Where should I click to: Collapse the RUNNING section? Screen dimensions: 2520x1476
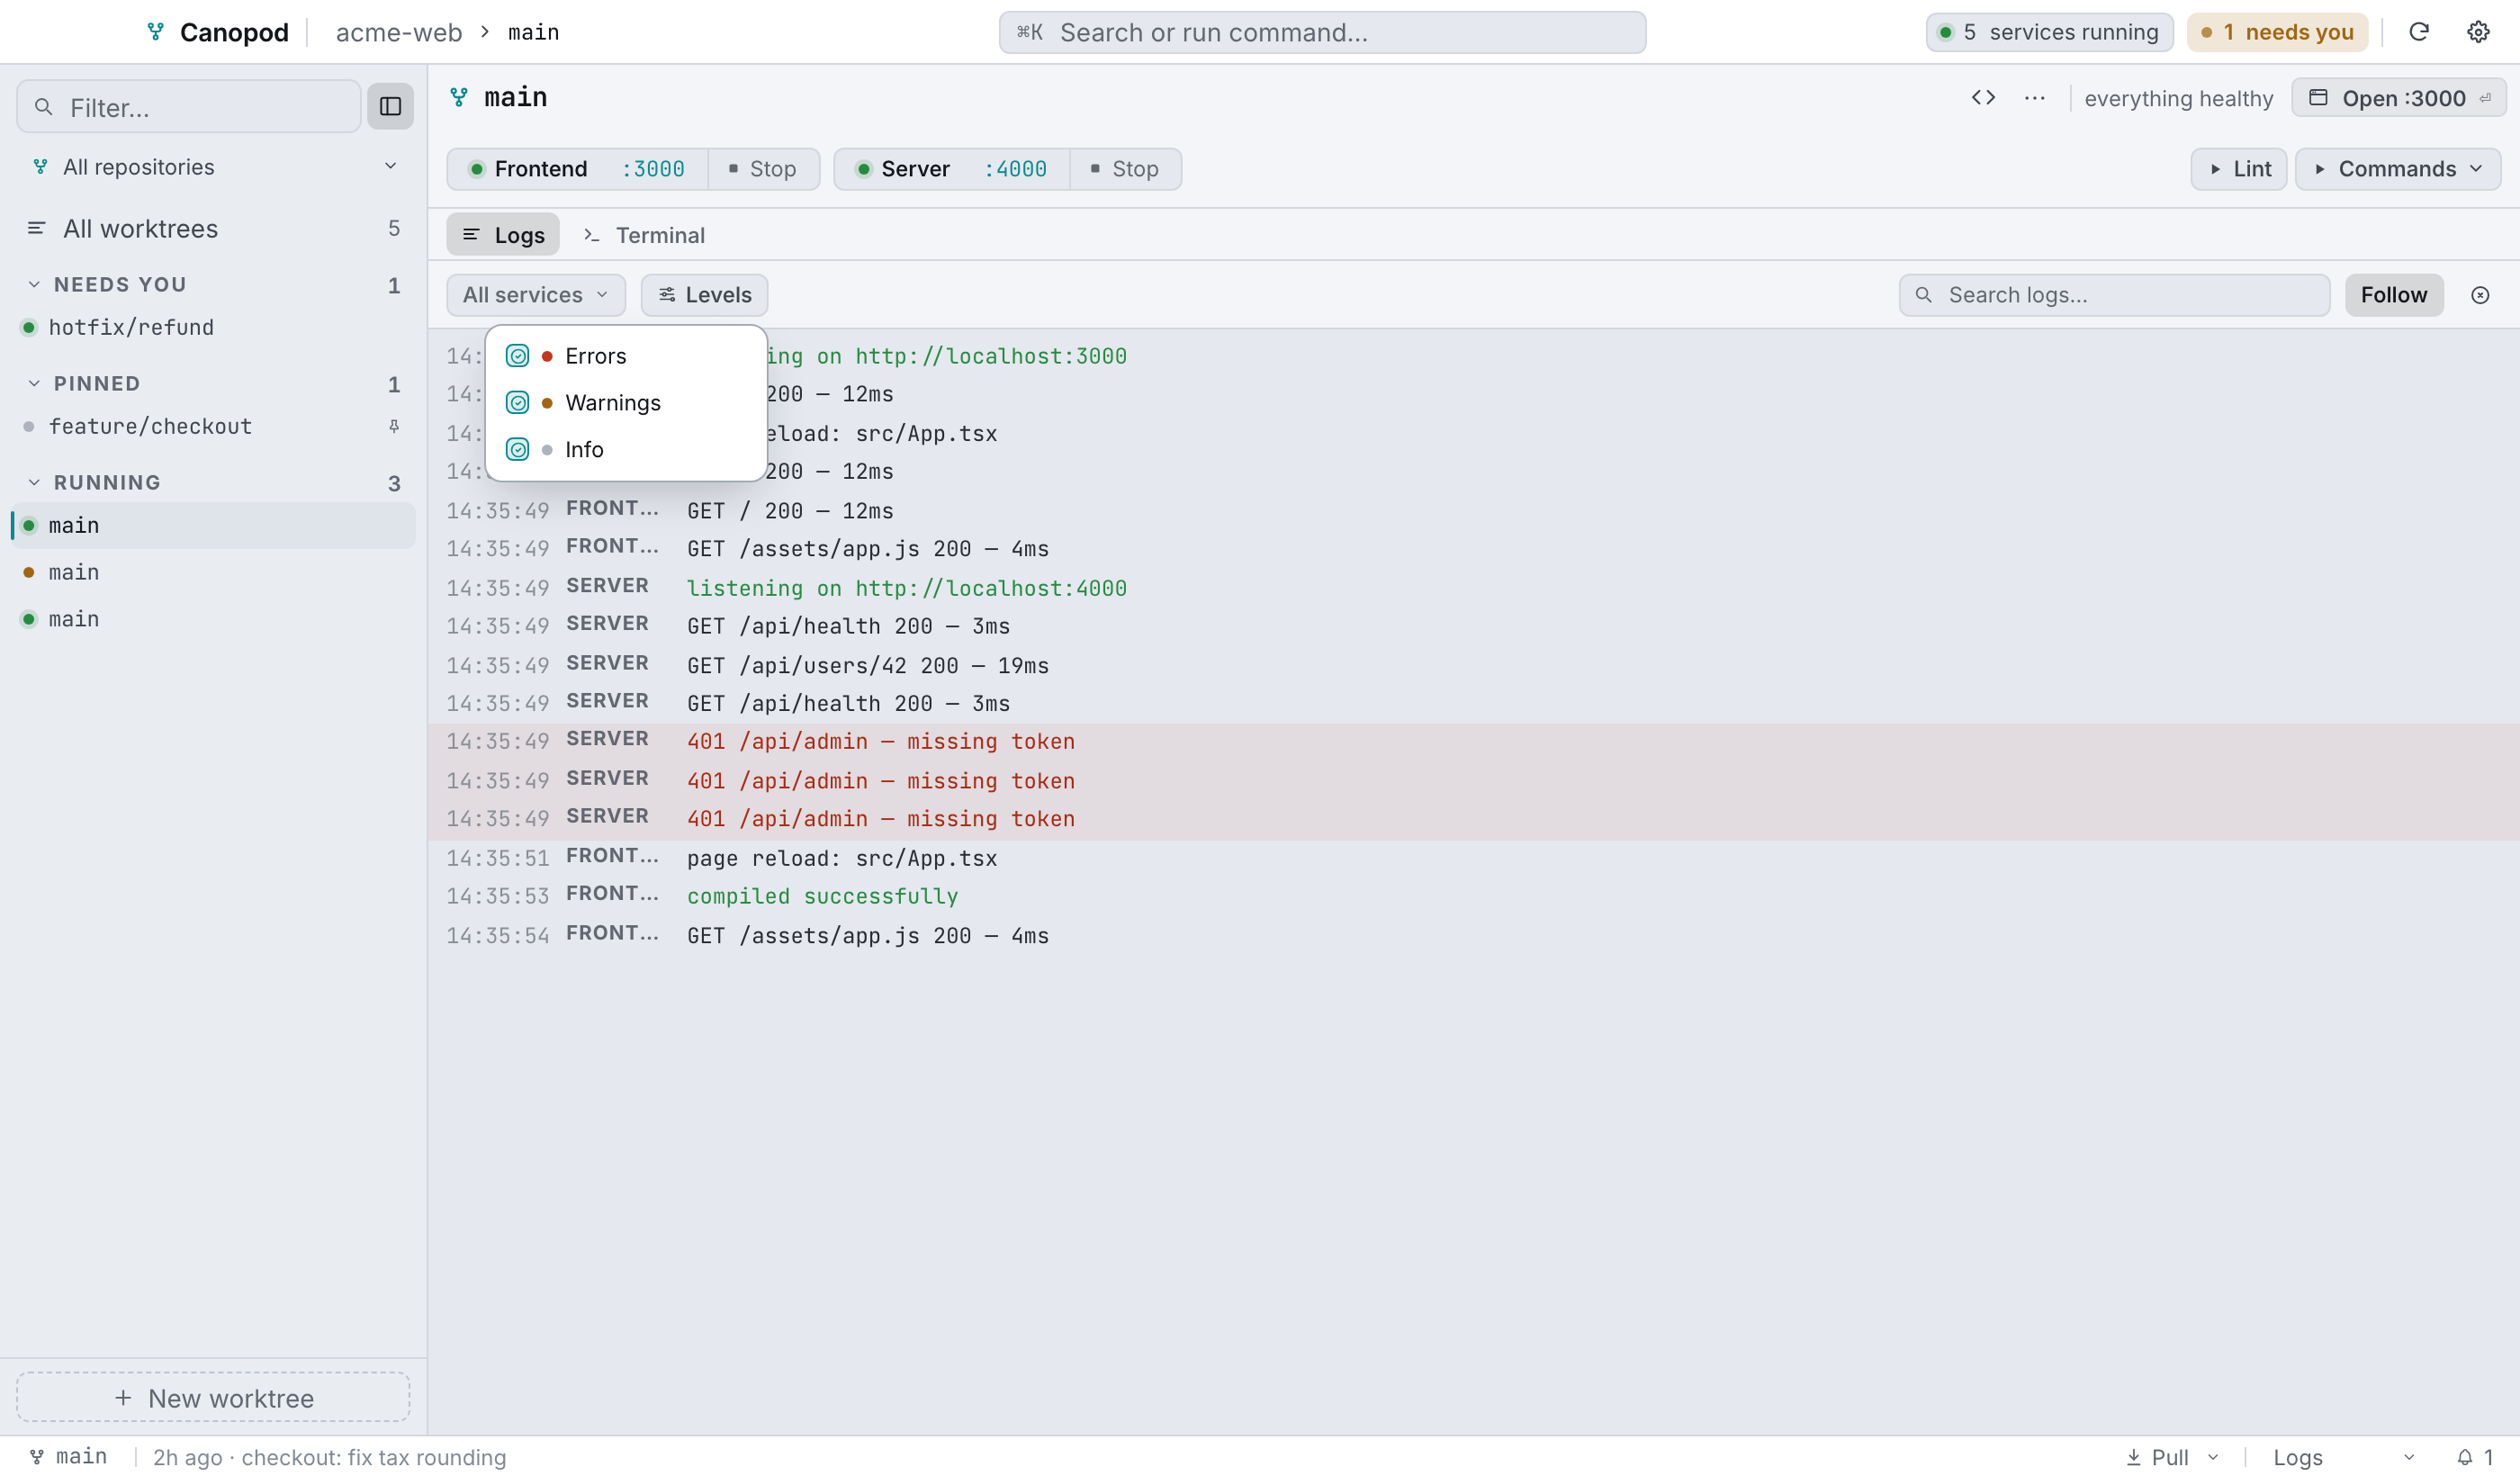(x=34, y=482)
